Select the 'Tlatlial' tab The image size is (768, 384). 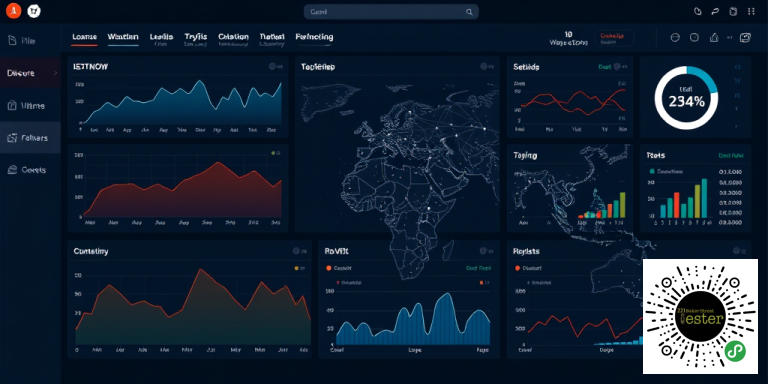pyautogui.click(x=272, y=37)
